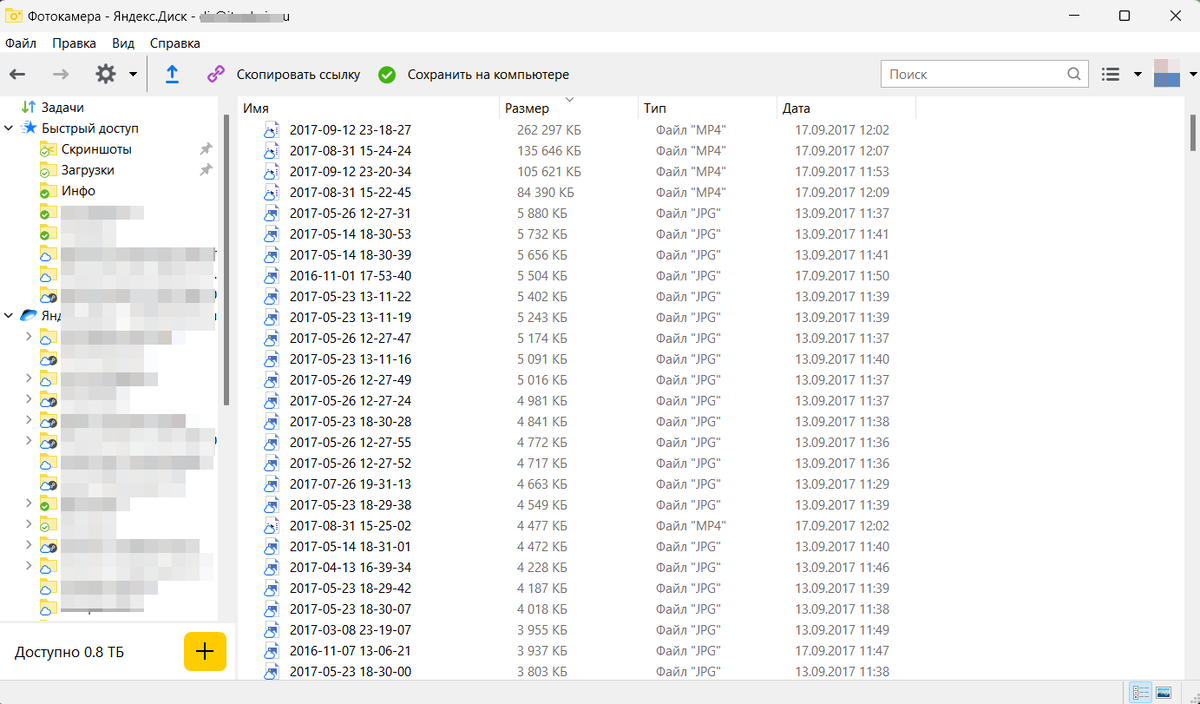
Task: Click the 262 297 КБ size cell
Action: (549, 130)
